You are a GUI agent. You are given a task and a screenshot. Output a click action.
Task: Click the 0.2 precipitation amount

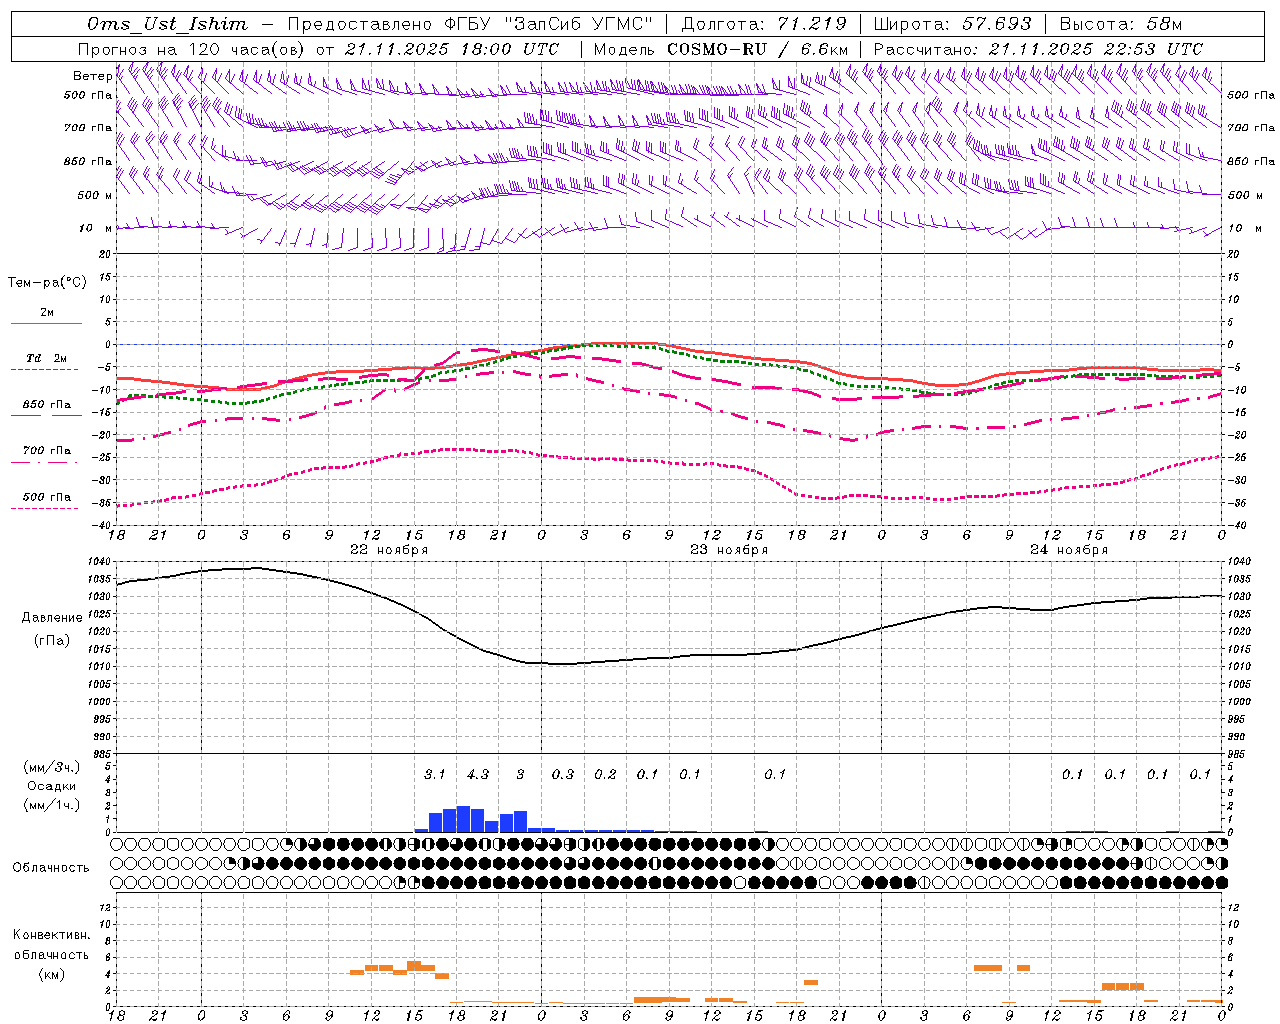point(605,774)
